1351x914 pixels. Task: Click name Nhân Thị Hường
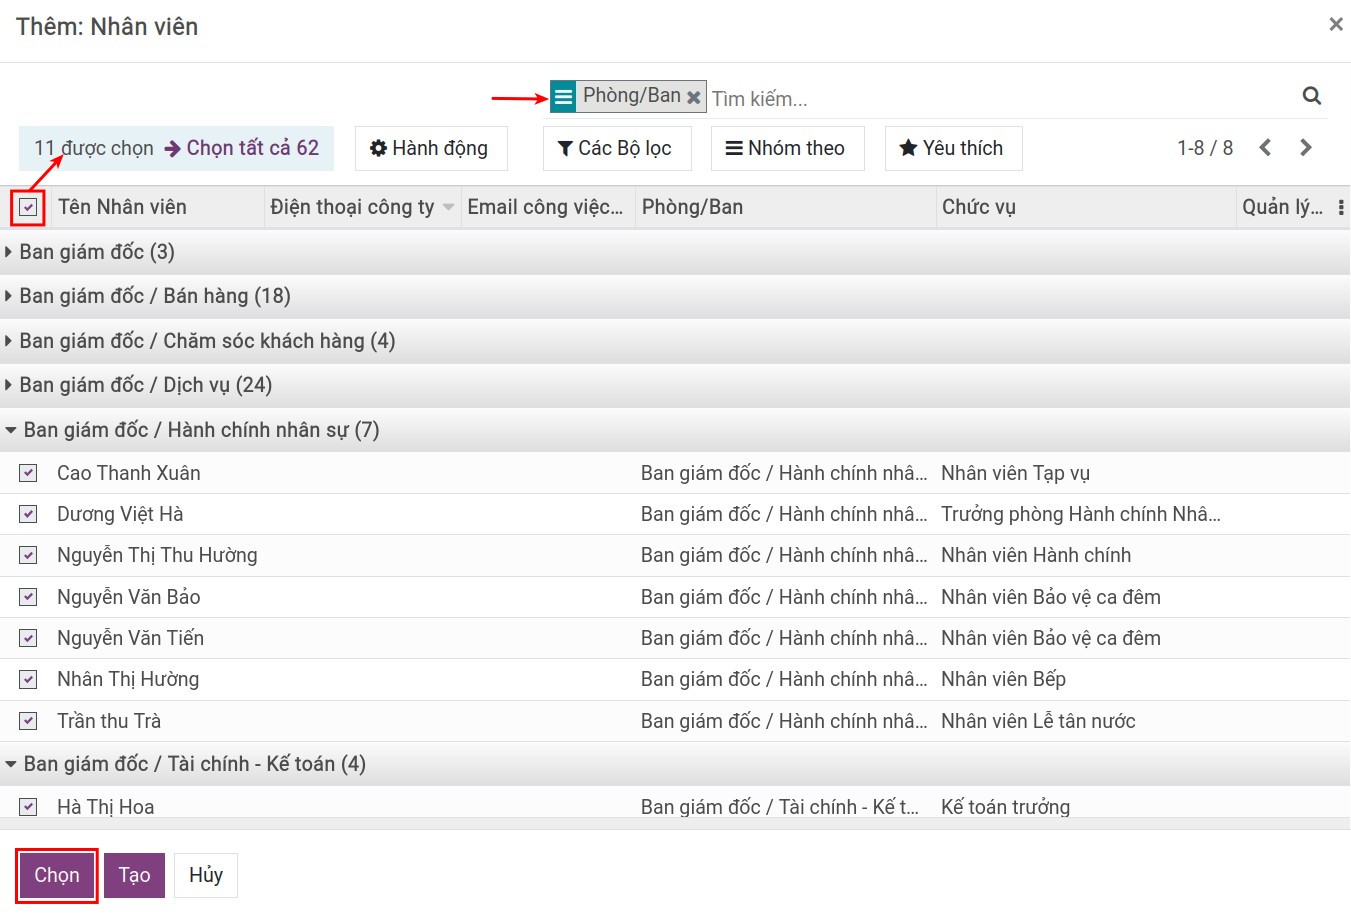128,679
